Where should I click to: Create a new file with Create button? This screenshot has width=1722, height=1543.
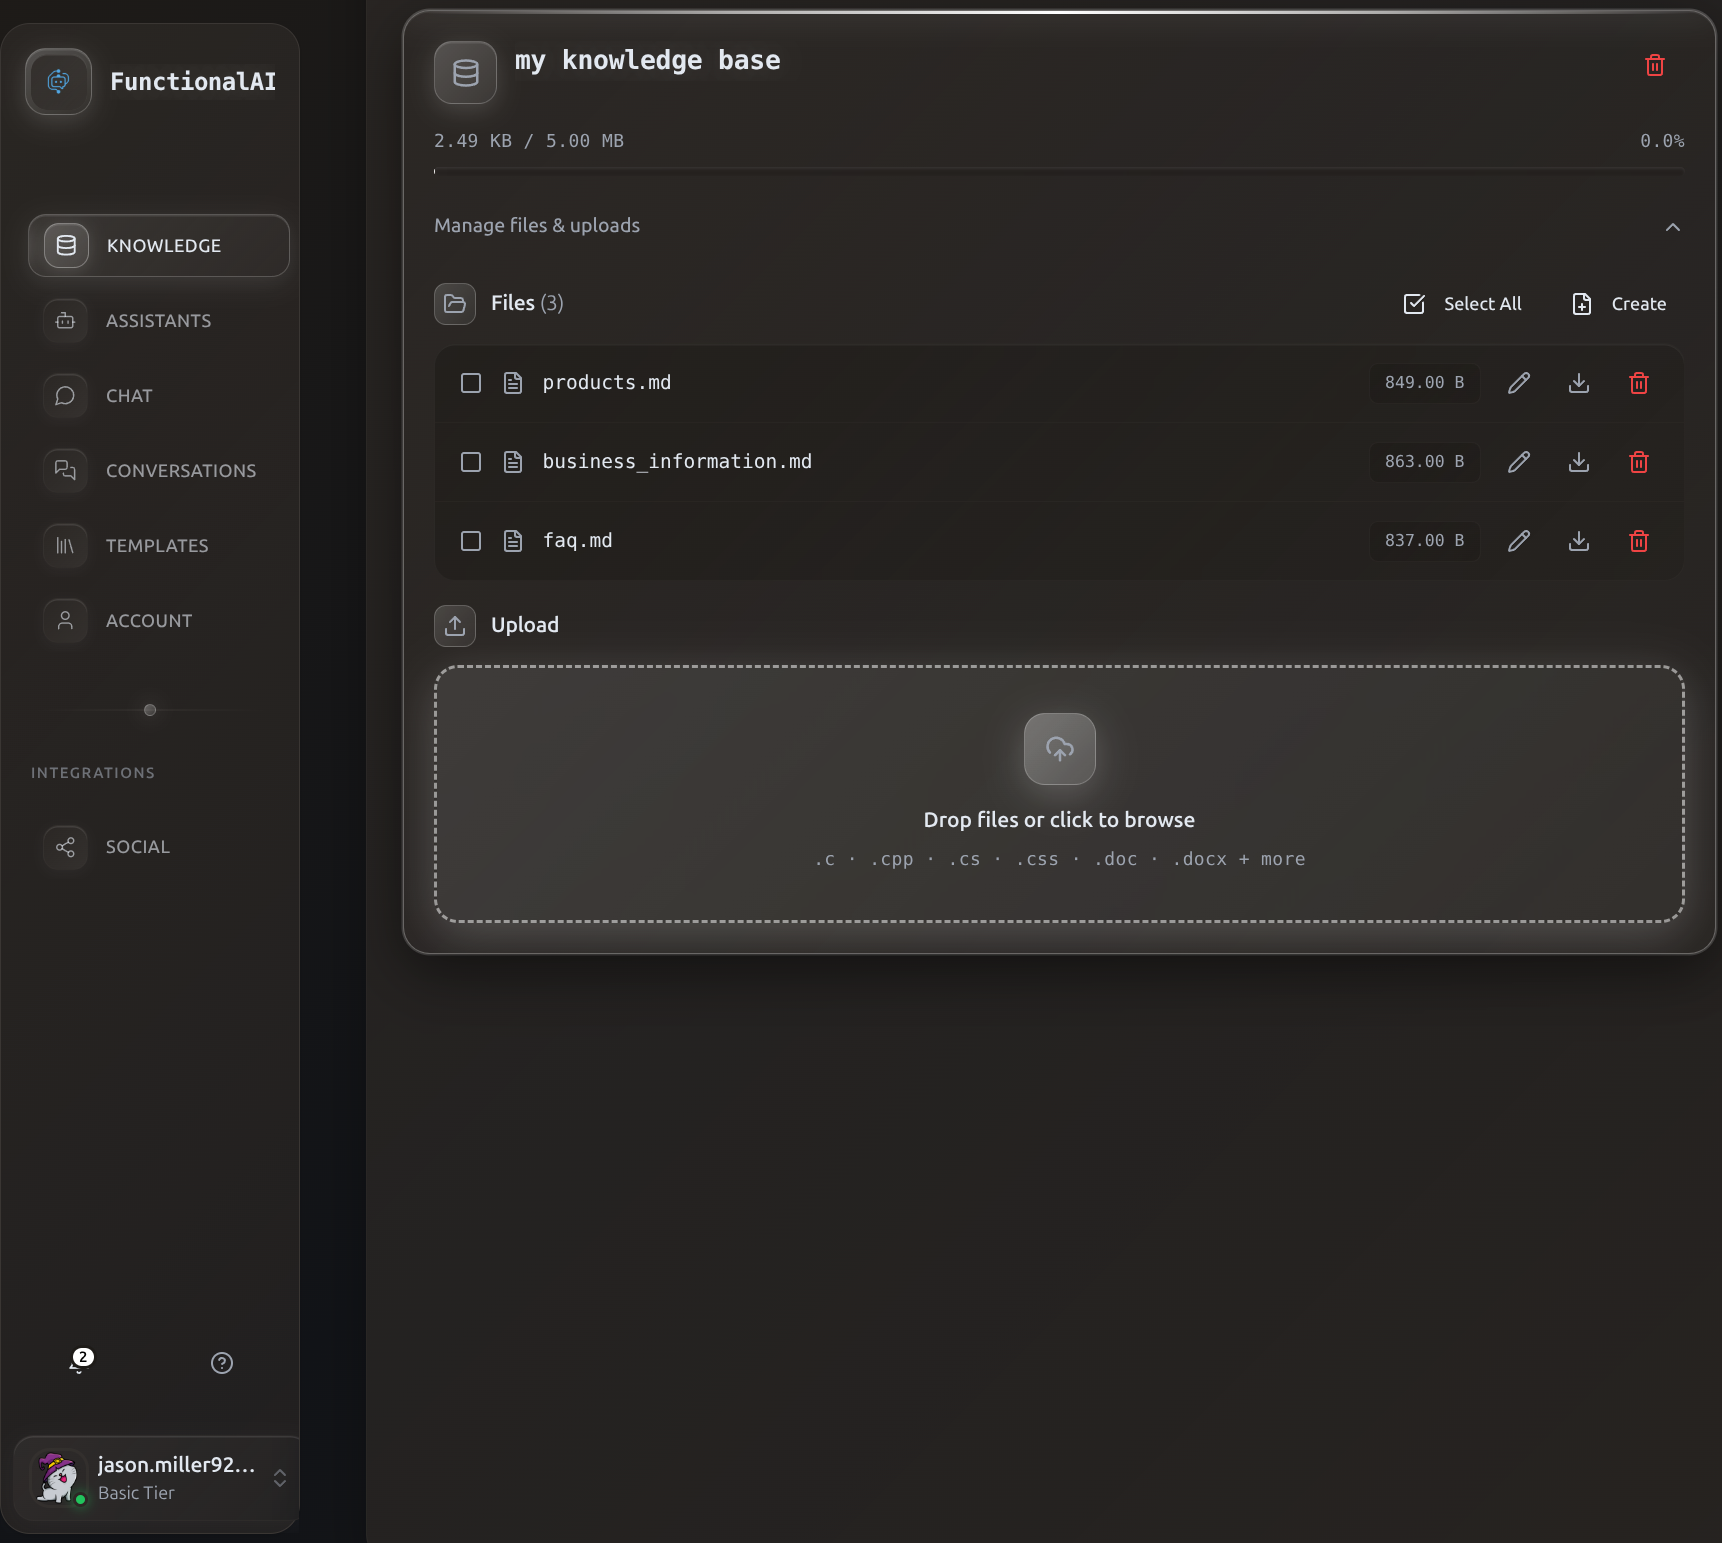pyautogui.click(x=1617, y=303)
